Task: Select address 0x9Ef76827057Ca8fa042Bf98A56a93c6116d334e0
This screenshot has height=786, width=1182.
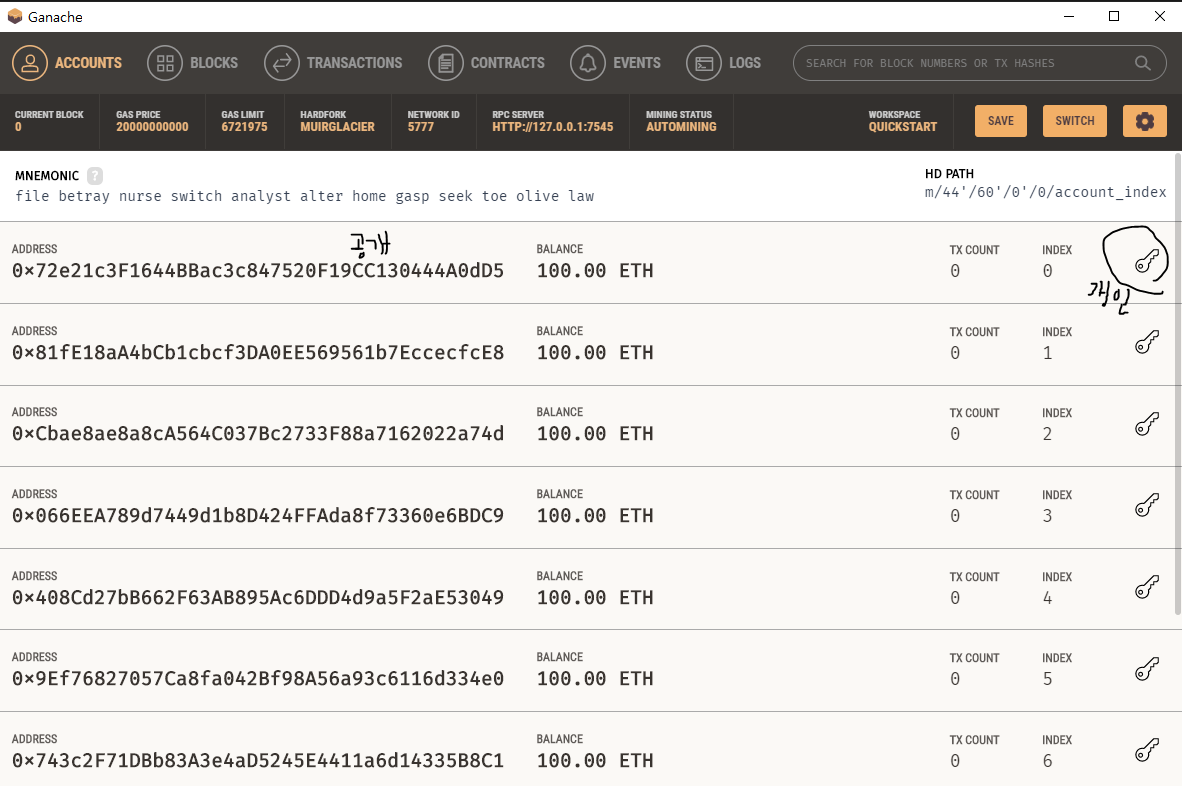Action: tap(258, 679)
